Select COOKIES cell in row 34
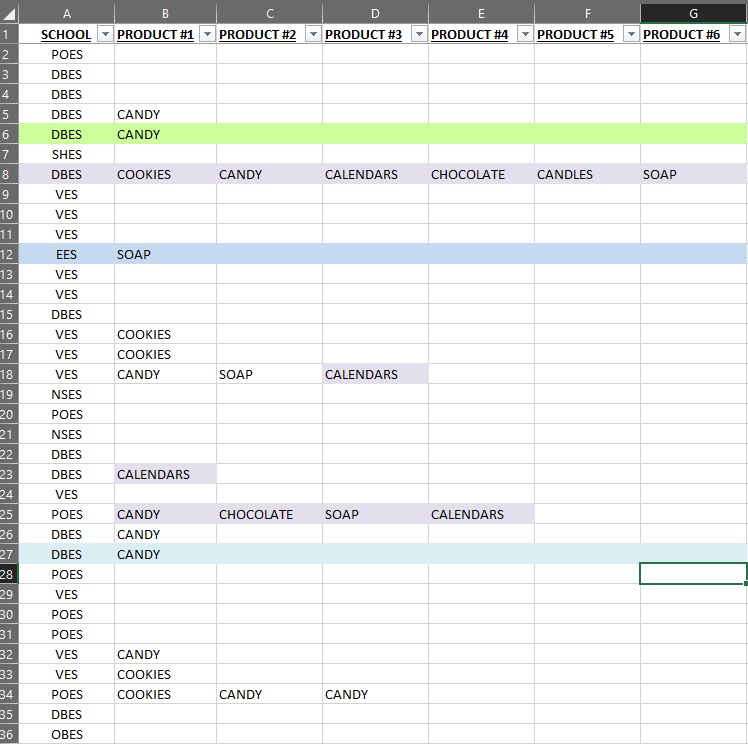 pos(165,694)
